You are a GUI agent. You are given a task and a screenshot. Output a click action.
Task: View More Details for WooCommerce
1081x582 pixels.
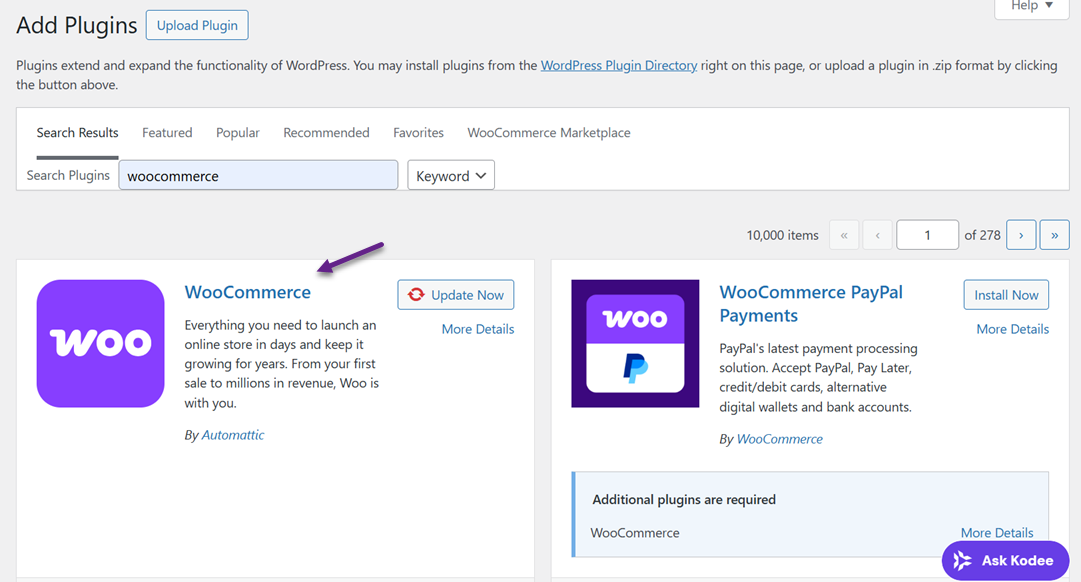[x=478, y=328]
